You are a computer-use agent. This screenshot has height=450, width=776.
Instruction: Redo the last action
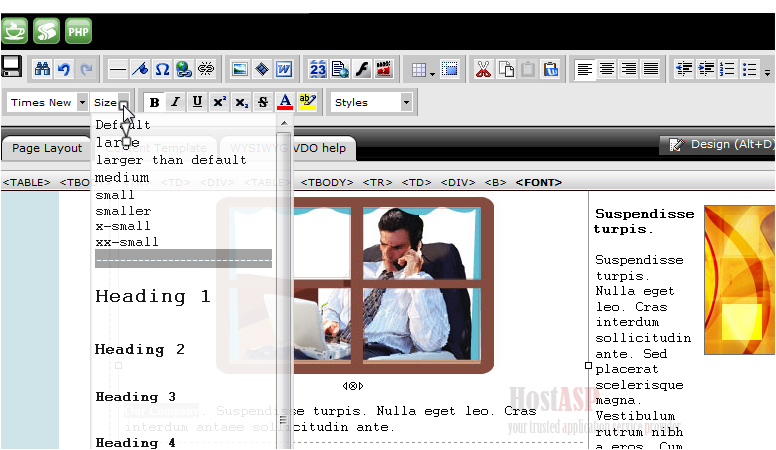(x=86, y=69)
